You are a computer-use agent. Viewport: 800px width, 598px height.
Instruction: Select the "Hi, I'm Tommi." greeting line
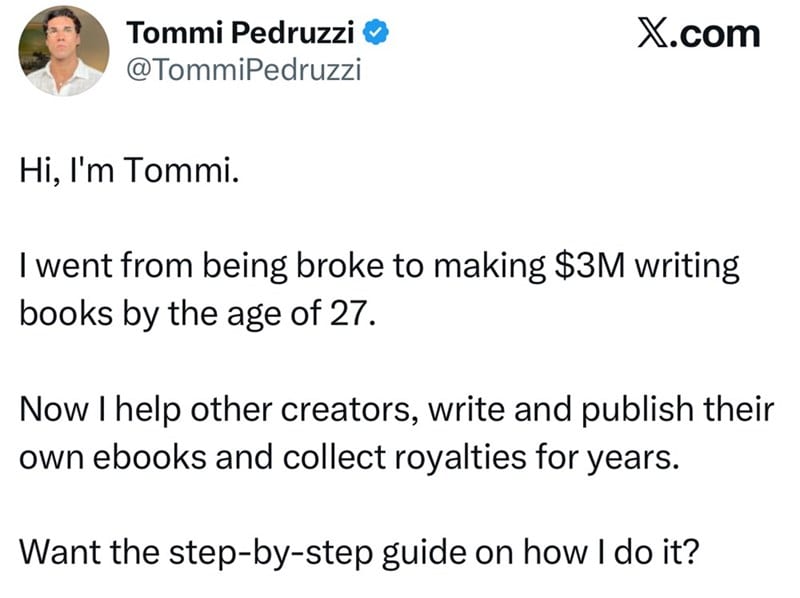[x=129, y=169]
